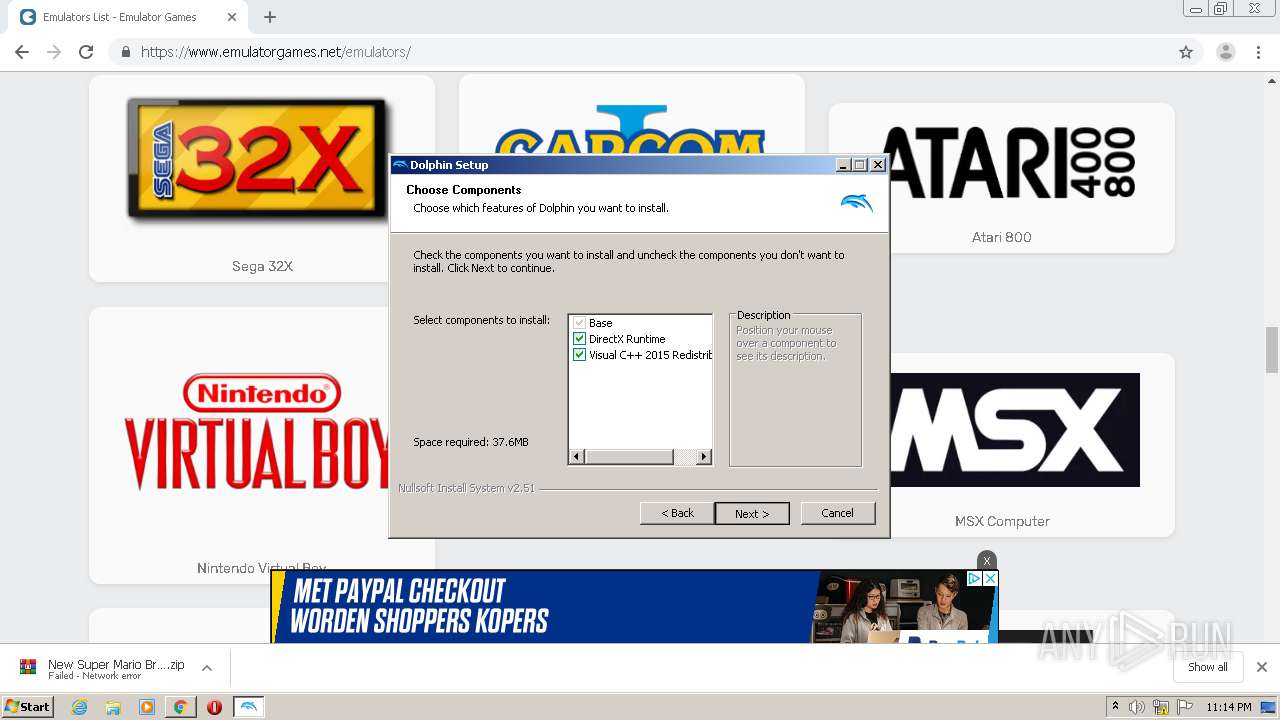1280x720 pixels.
Task: Click the browser page vertical scrollbar thumb
Action: 1272,349
